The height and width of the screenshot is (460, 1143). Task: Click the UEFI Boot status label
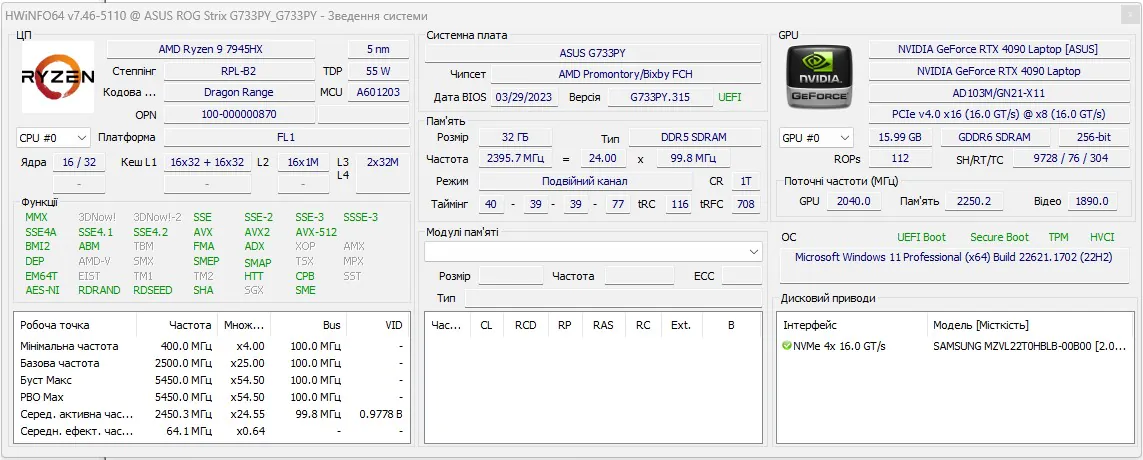point(921,237)
